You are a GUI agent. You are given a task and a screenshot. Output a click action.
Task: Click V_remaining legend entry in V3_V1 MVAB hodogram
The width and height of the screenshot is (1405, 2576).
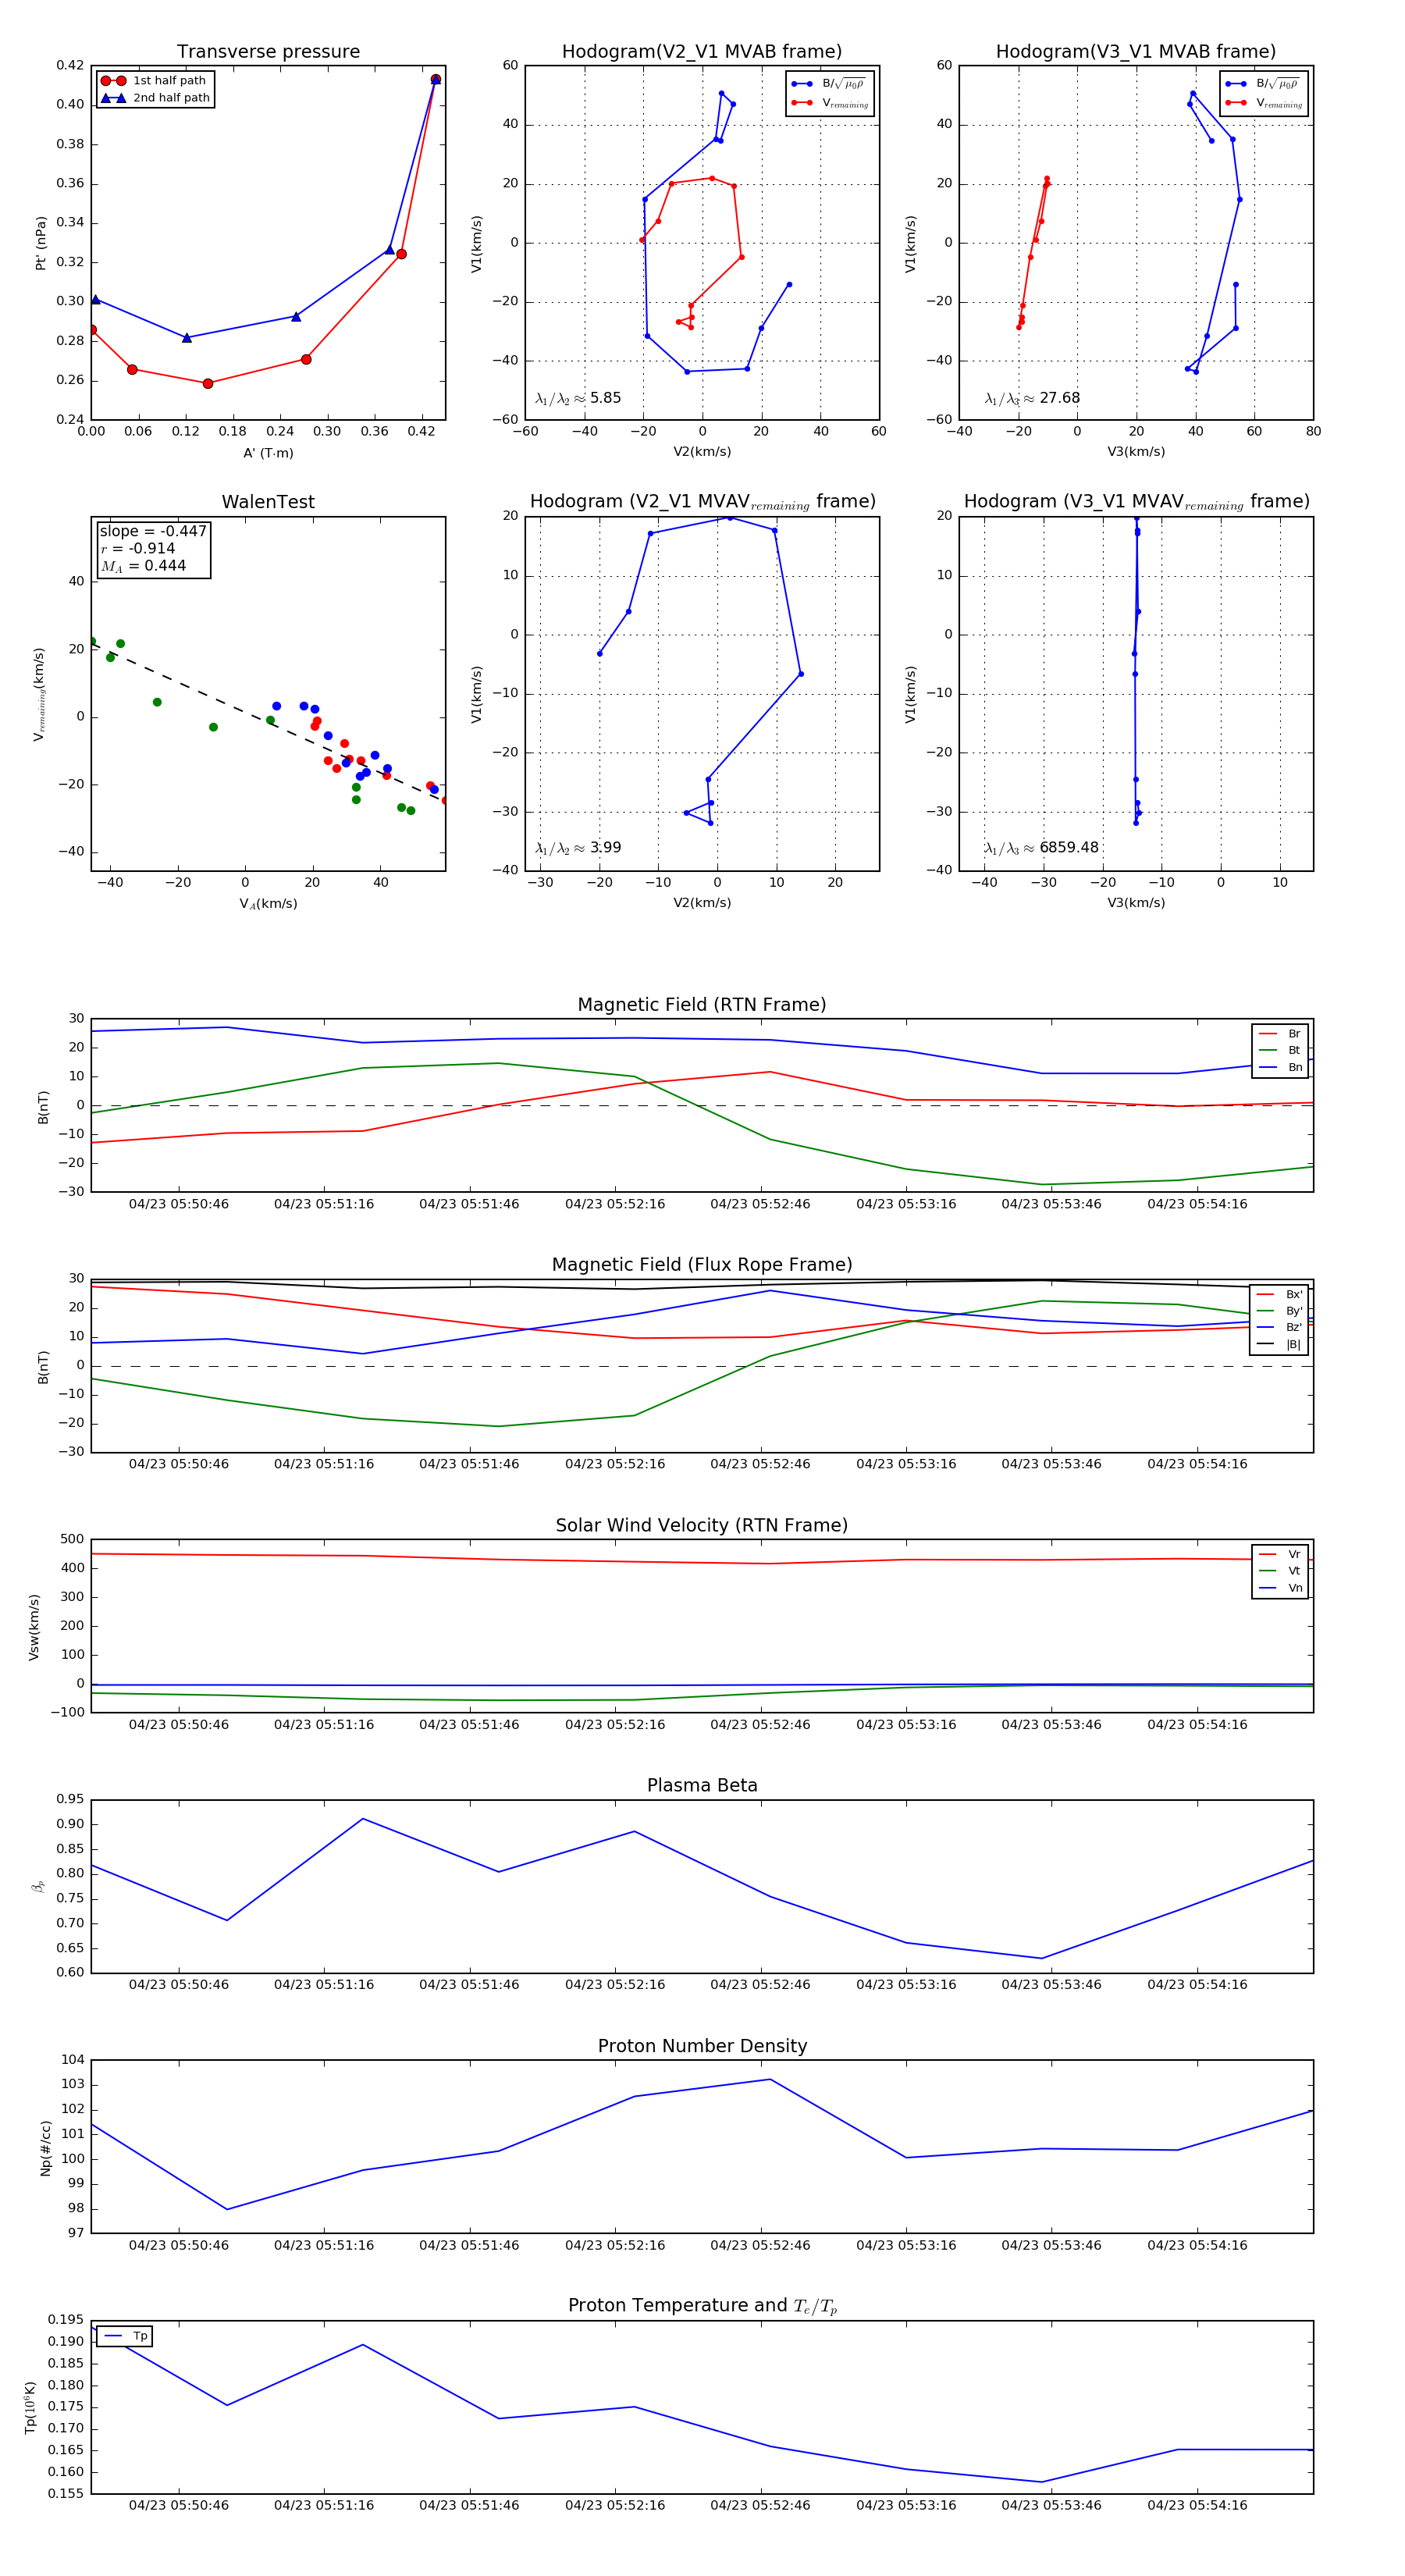[x=1264, y=103]
